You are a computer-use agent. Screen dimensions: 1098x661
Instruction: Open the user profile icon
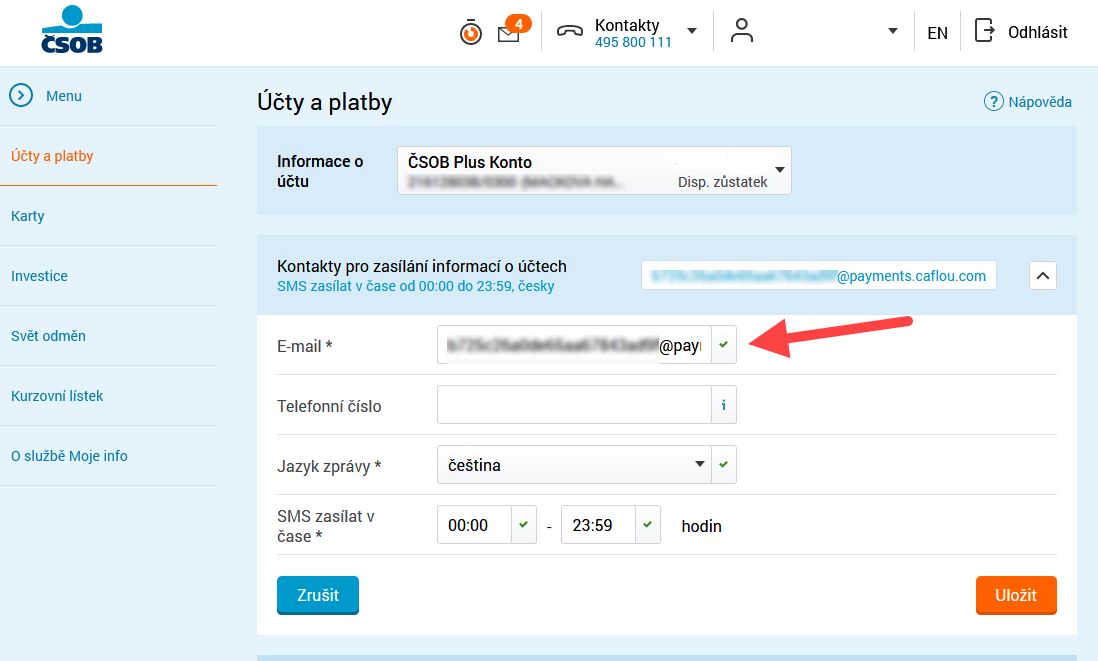[741, 31]
